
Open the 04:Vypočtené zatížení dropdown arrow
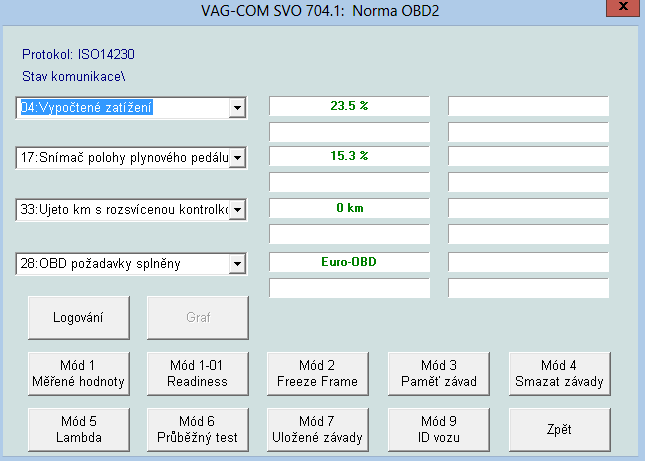click(237, 108)
